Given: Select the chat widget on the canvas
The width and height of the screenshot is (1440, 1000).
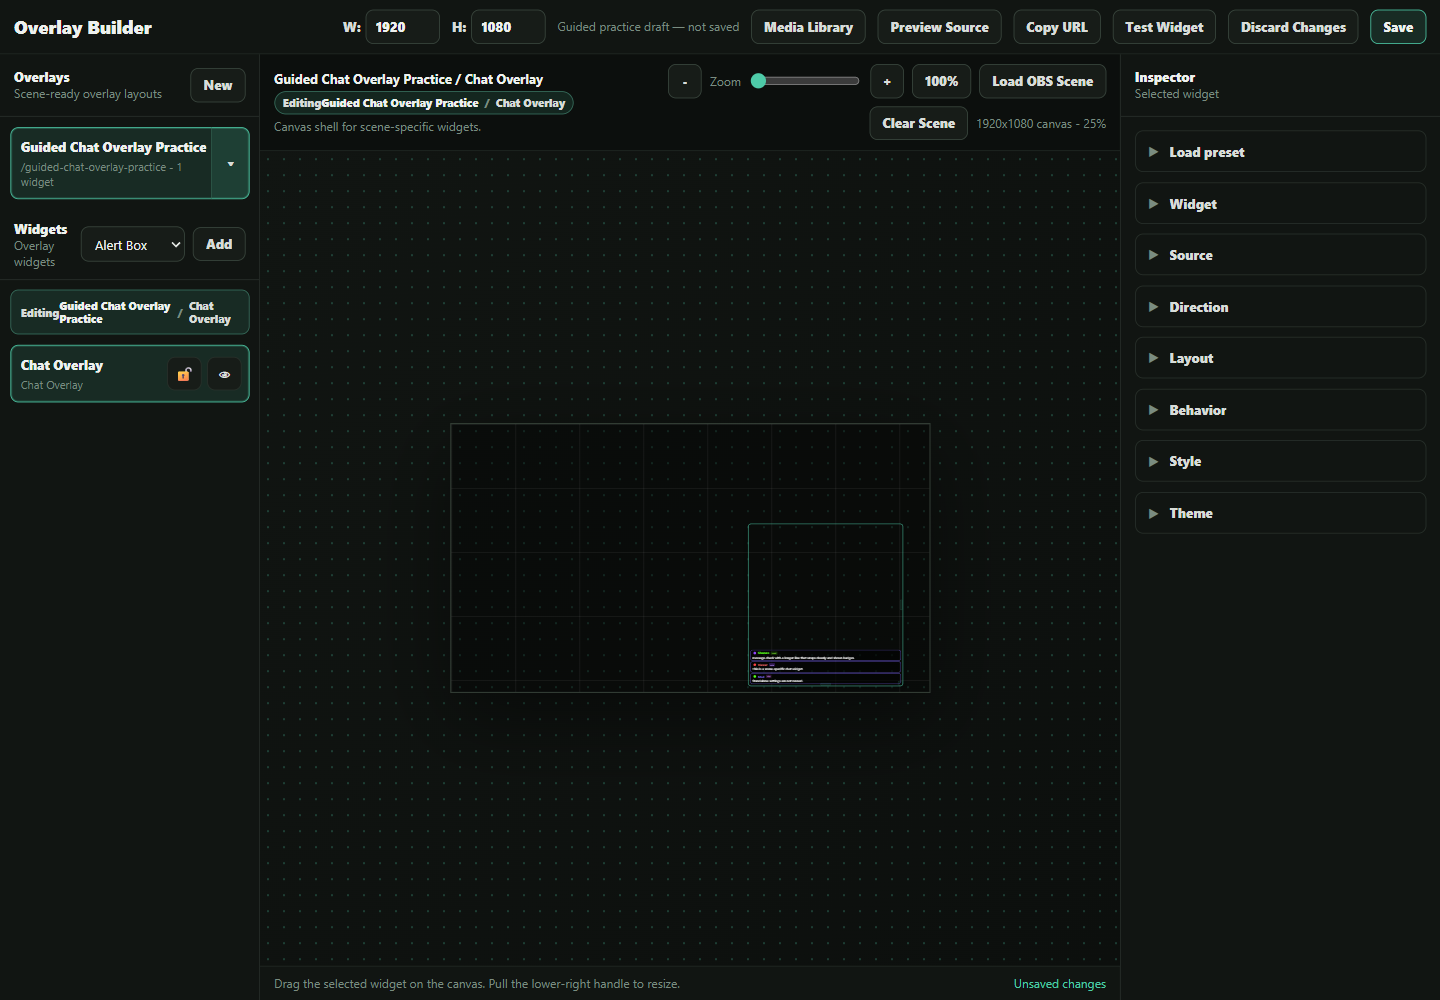Looking at the screenshot, I should pos(825,604).
